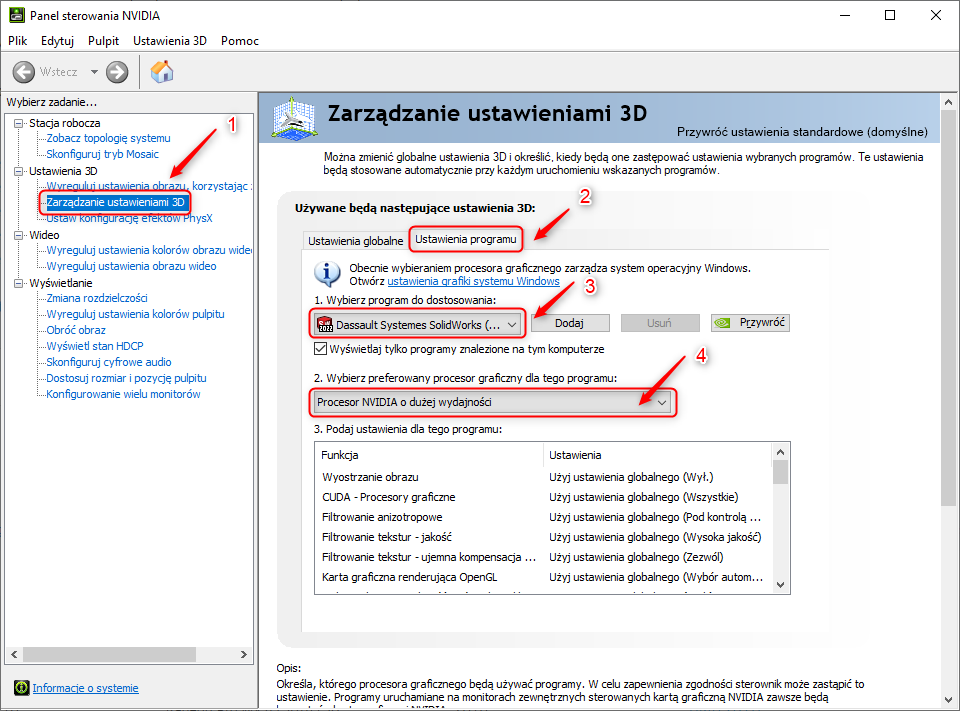Select the 'Karta graficzna renderująca OpenGL' row
Screen dimensions: 960x711
click(x=409, y=577)
